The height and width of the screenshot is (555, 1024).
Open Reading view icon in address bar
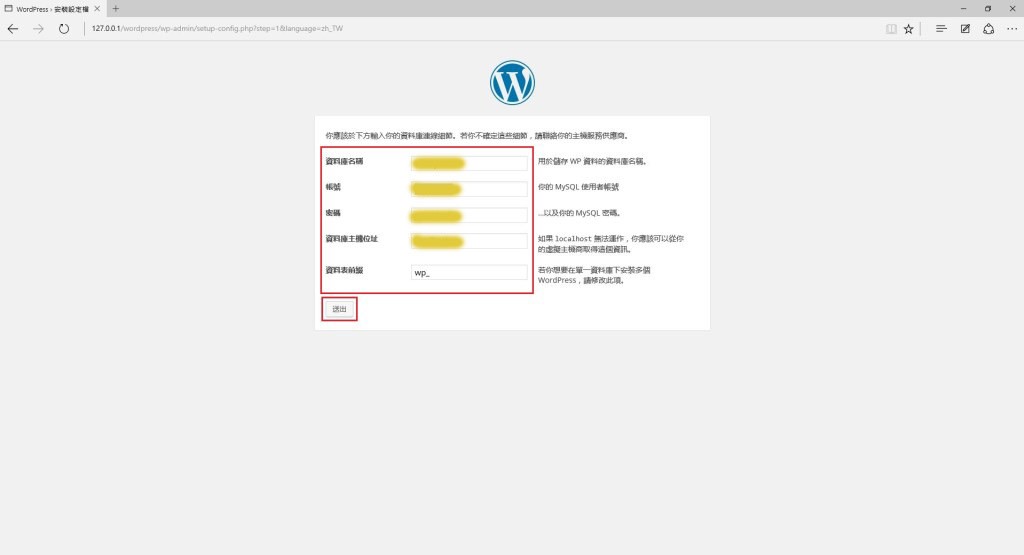[x=891, y=29]
